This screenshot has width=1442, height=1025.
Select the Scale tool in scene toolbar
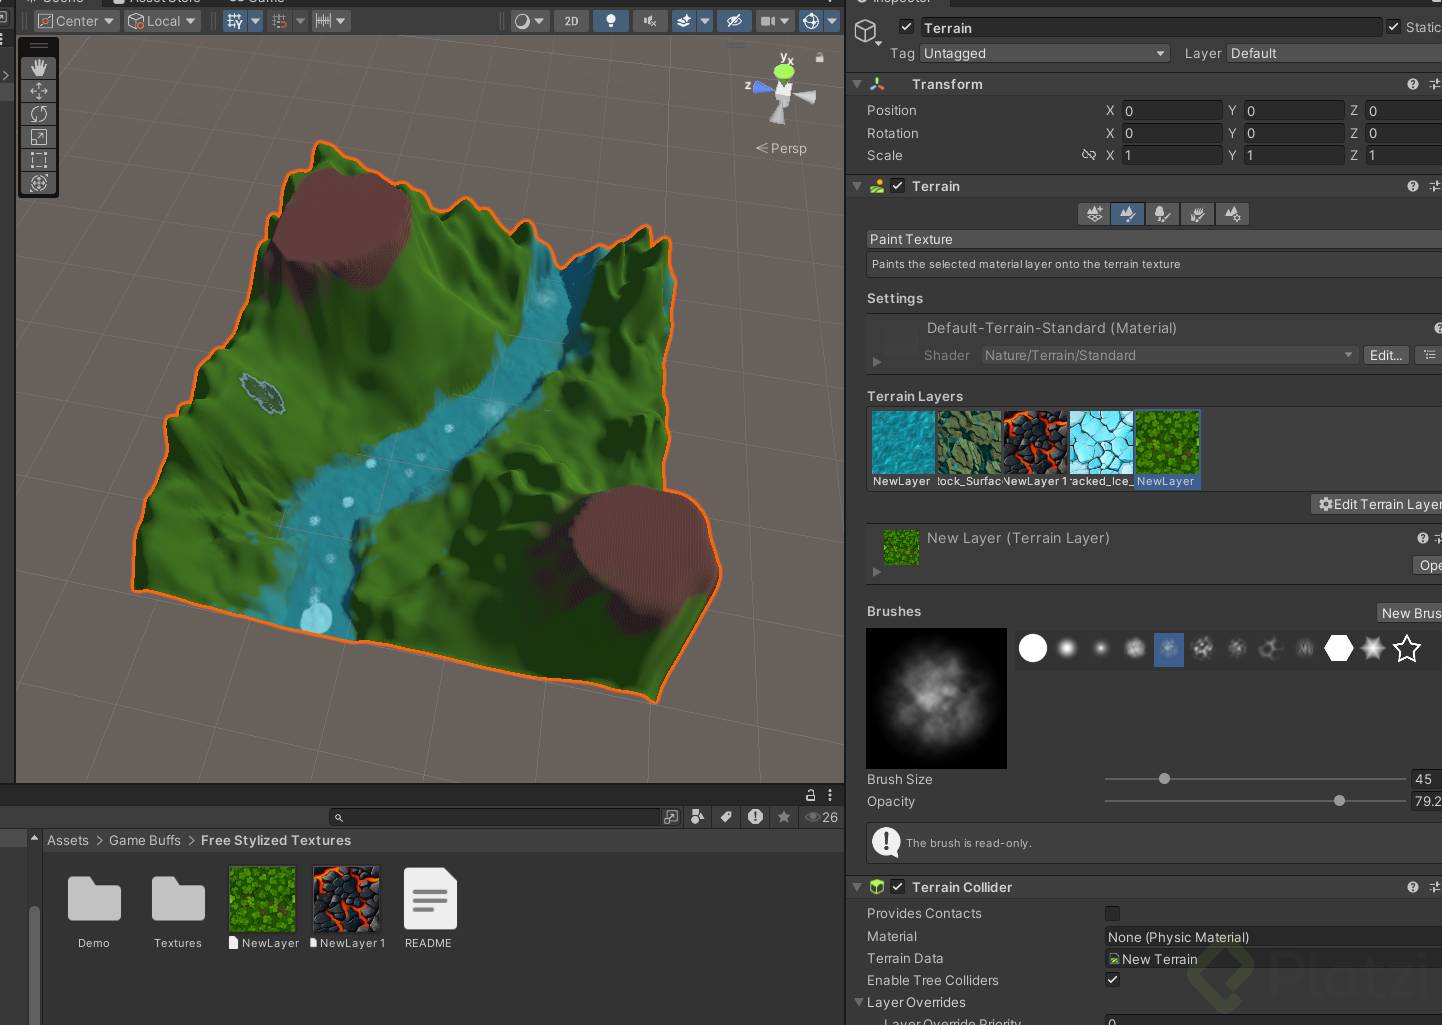tap(39, 137)
